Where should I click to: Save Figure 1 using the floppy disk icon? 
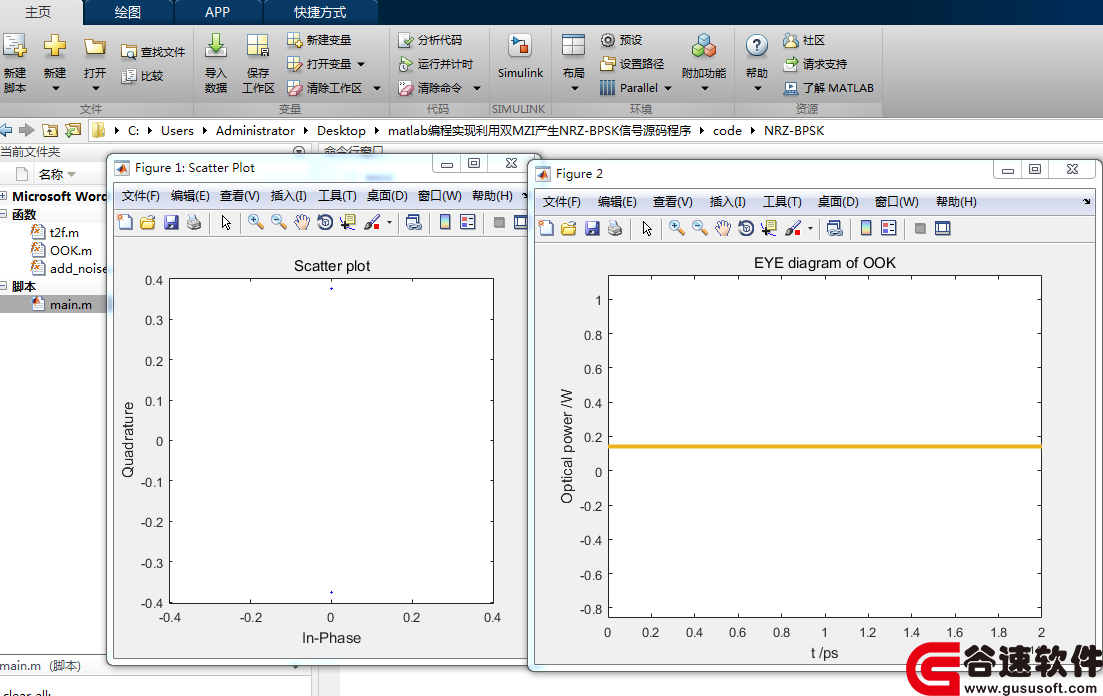pos(171,222)
